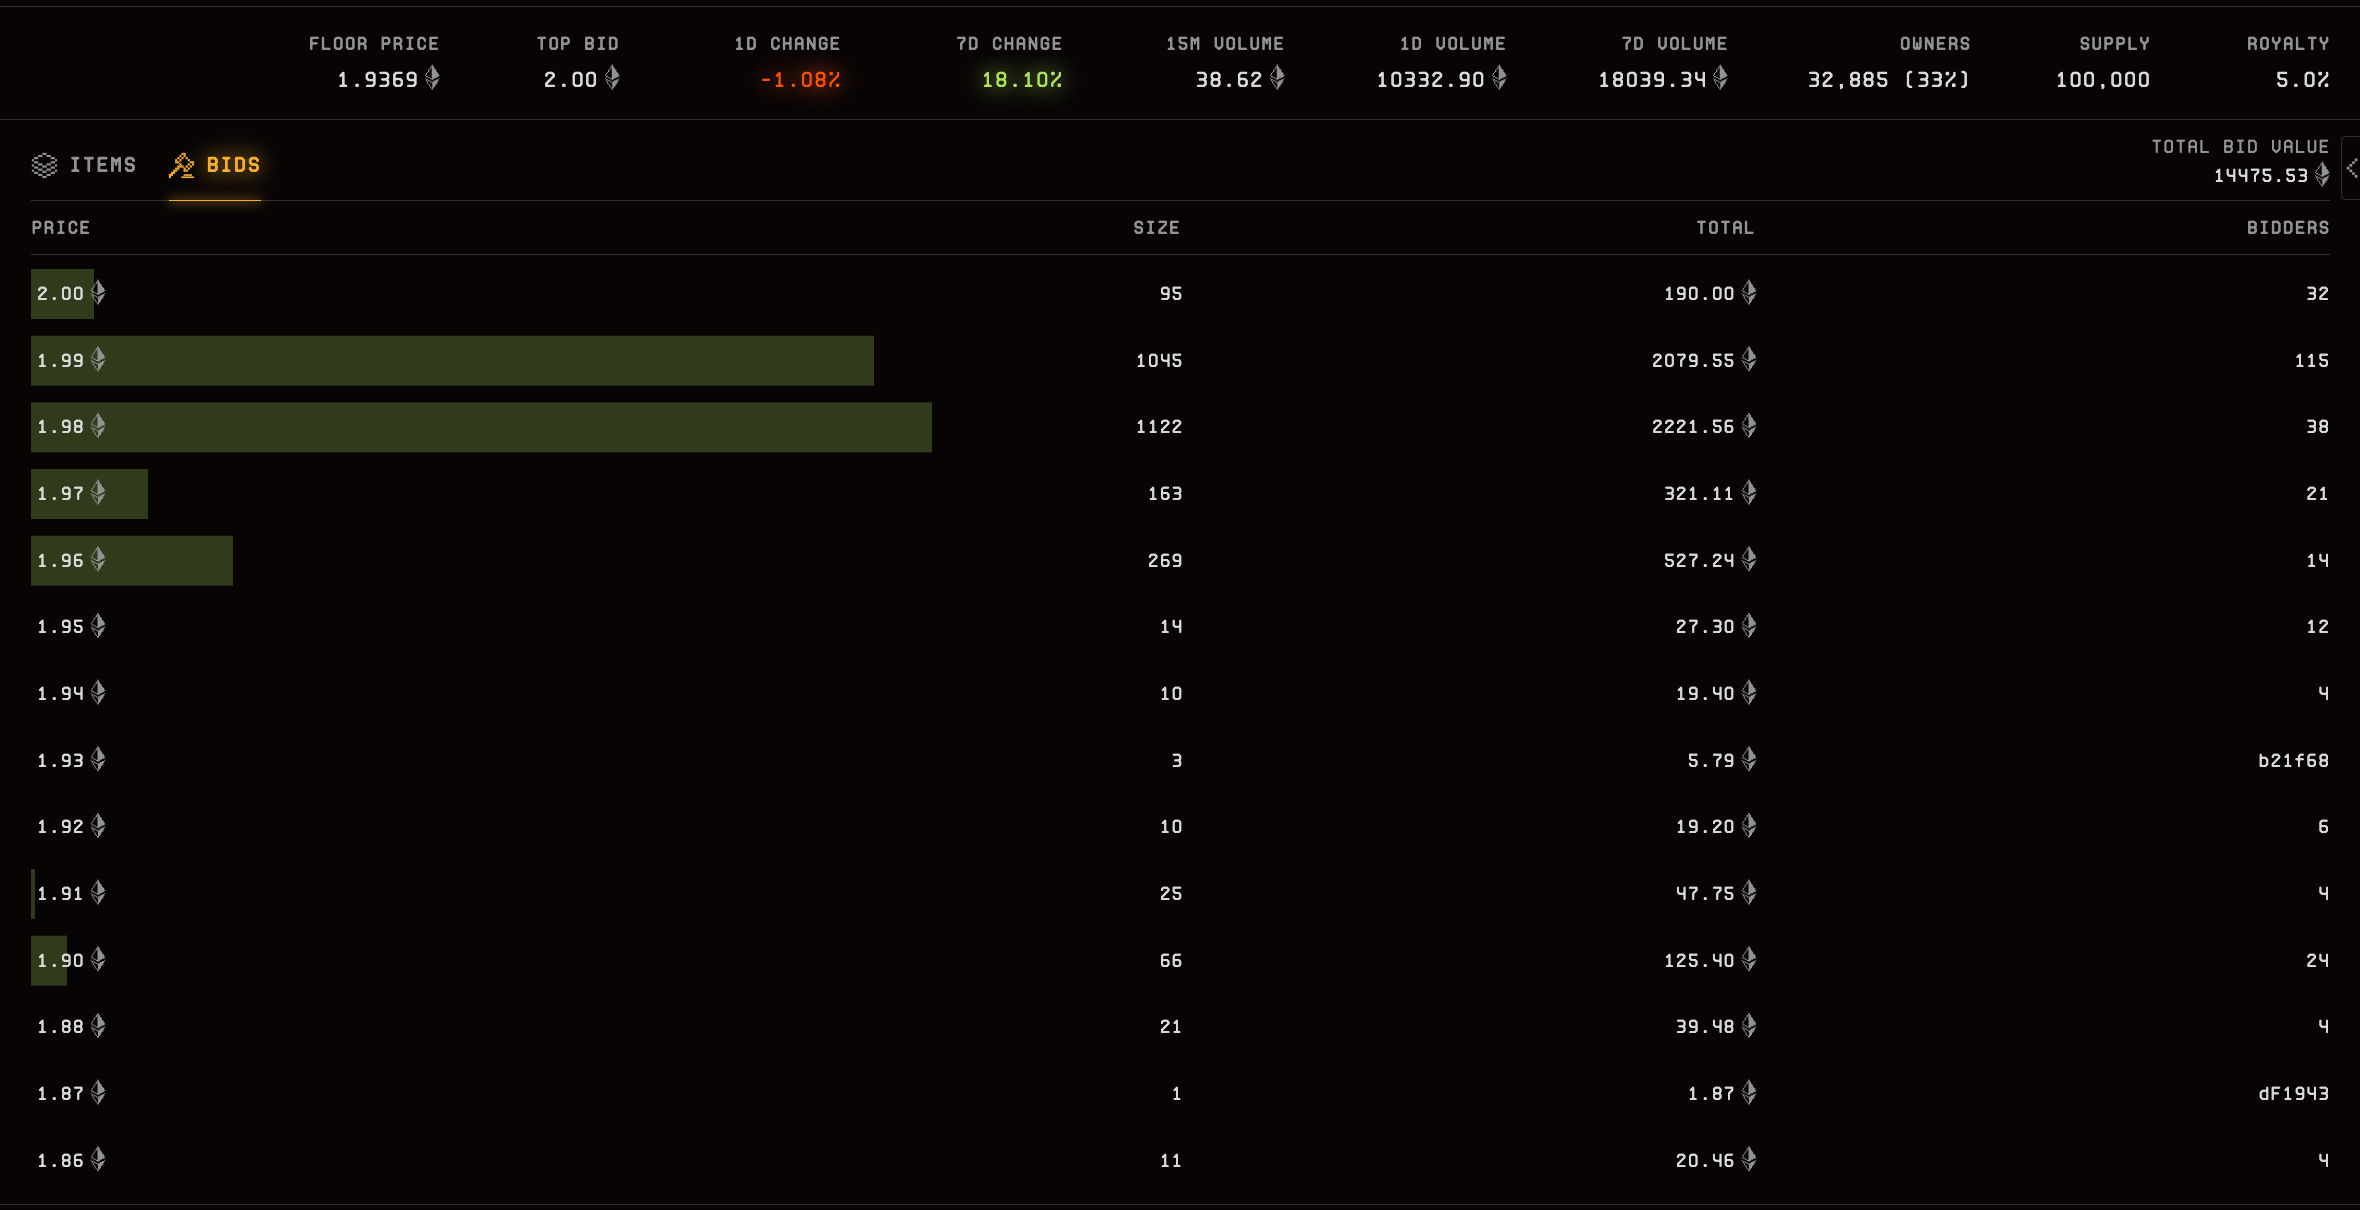Click ETH icon beside 15M Volume

[x=1277, y=78]
